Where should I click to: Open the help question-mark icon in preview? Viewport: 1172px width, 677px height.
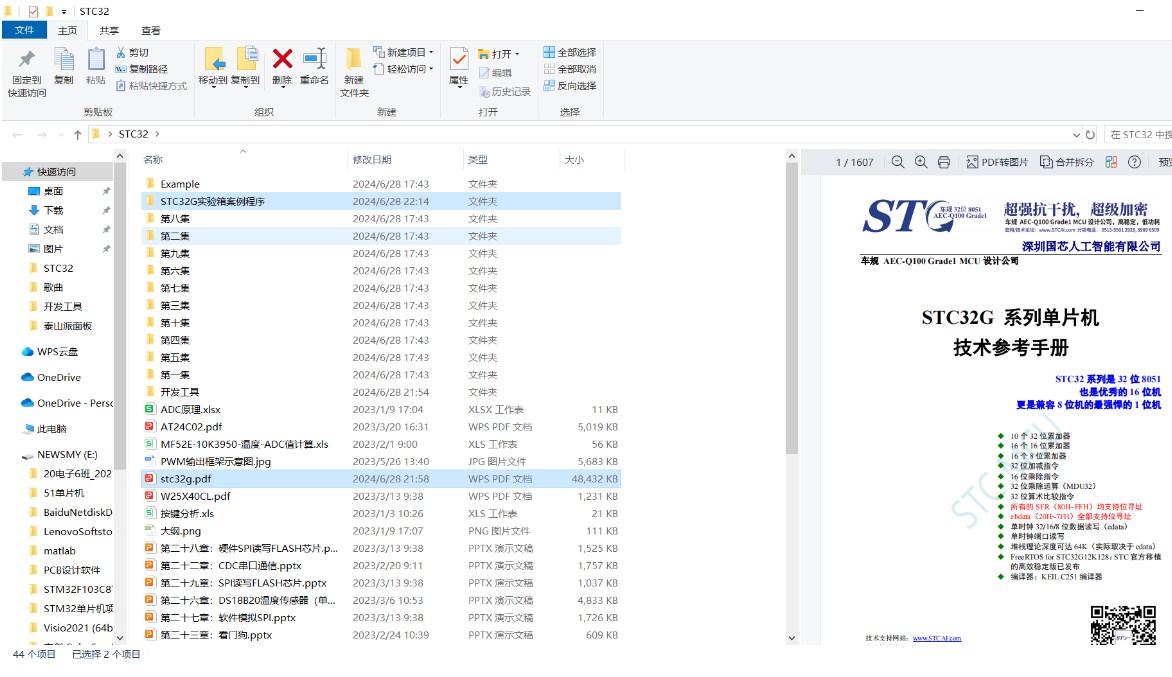click(1134, 162)
